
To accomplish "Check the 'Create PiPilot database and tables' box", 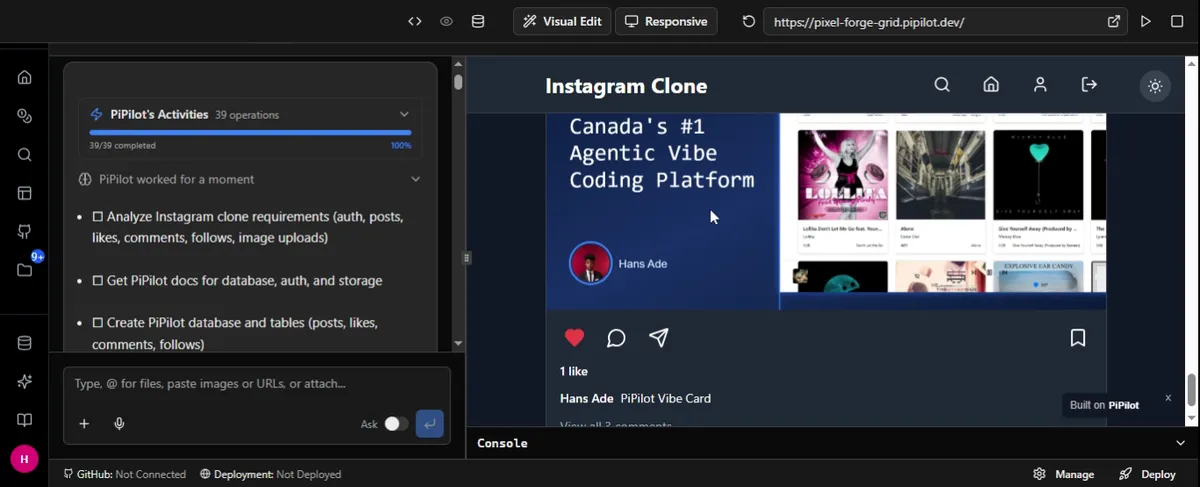I will coord(98,323).
